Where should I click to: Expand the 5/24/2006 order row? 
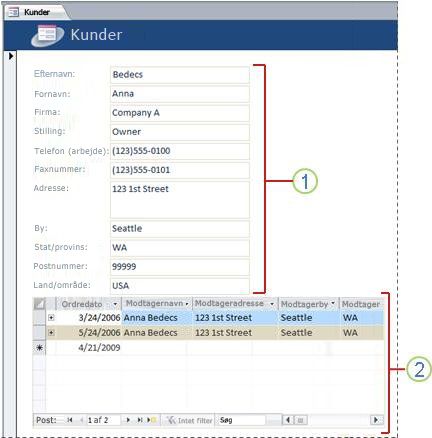point(51,333)
